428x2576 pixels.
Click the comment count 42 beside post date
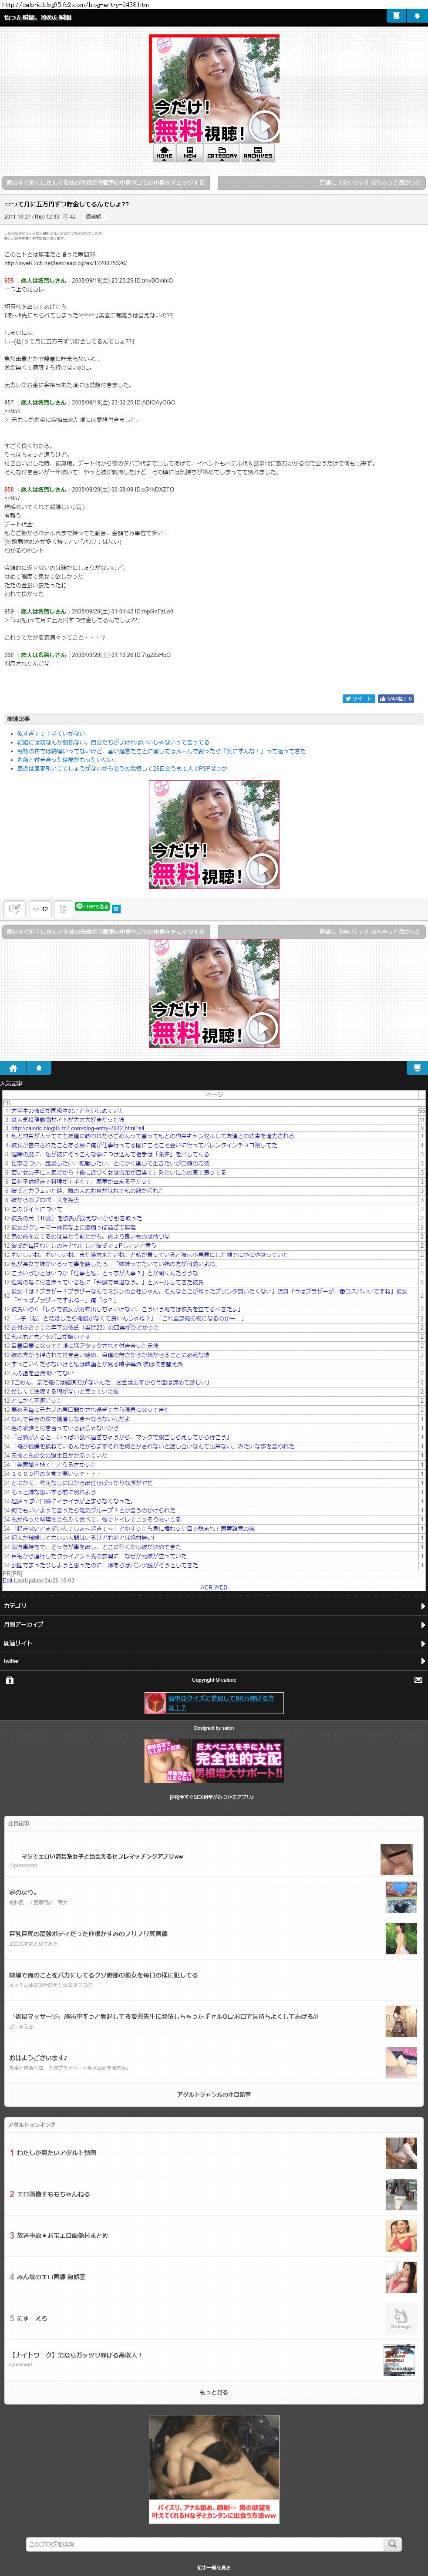(70, 216)
